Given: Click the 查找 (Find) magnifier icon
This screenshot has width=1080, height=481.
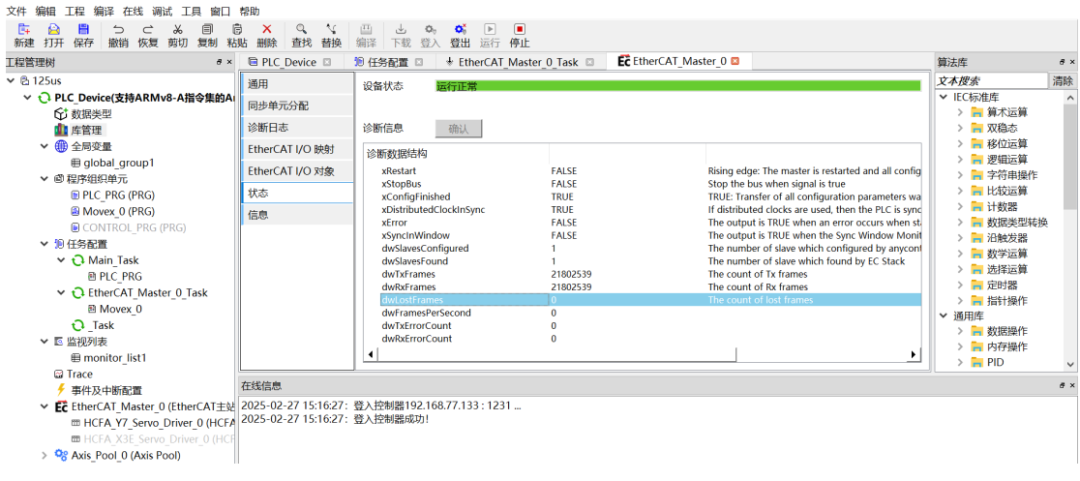Looking at the screenshot, I should tap(301, 30).
